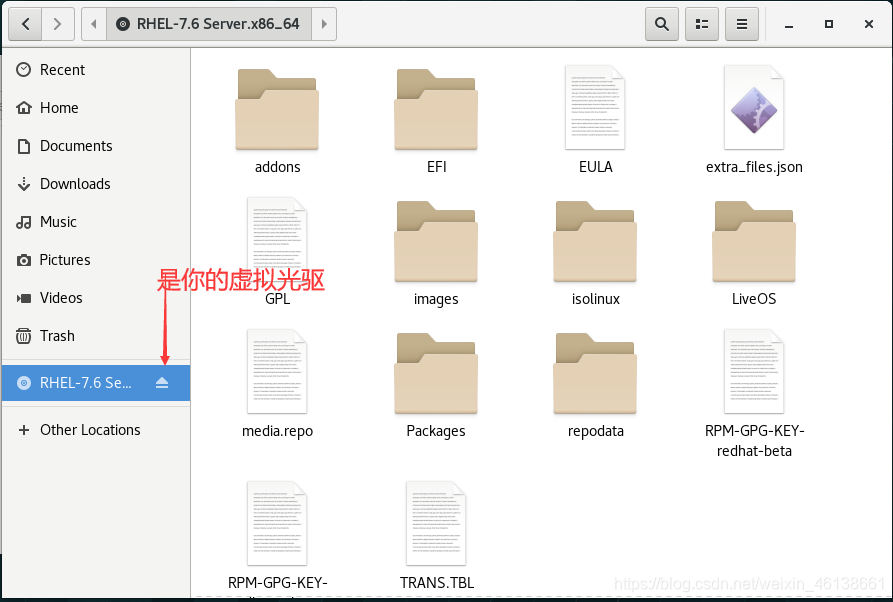Select the RPM-GPG-KEY-redhat-beta file icon
The image size is (893, 602).
pyautogui.click(x=753, y=372)
